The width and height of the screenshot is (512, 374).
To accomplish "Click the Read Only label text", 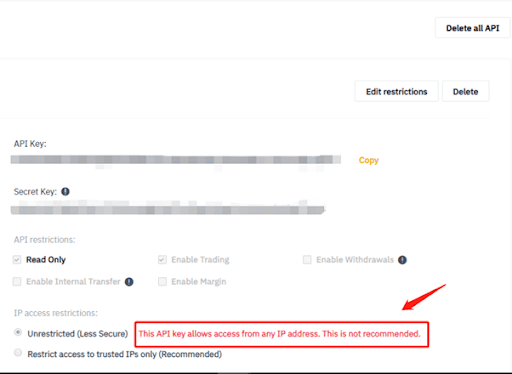I will 46,260.
